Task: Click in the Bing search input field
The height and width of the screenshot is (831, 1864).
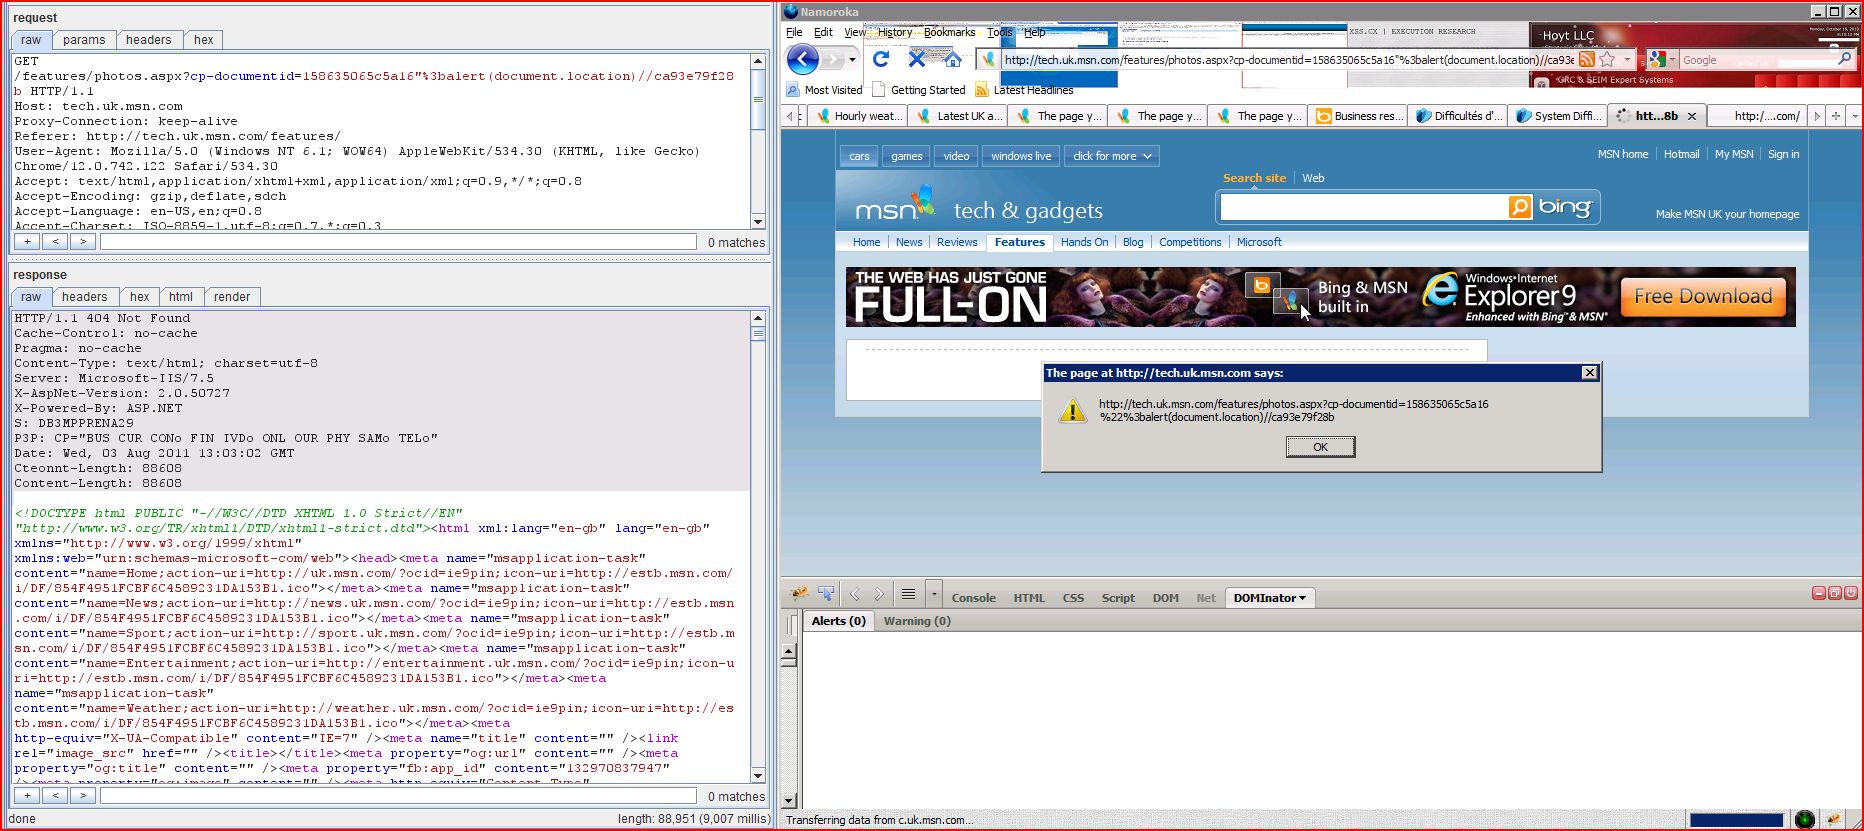Action: tap(1363, 207)
